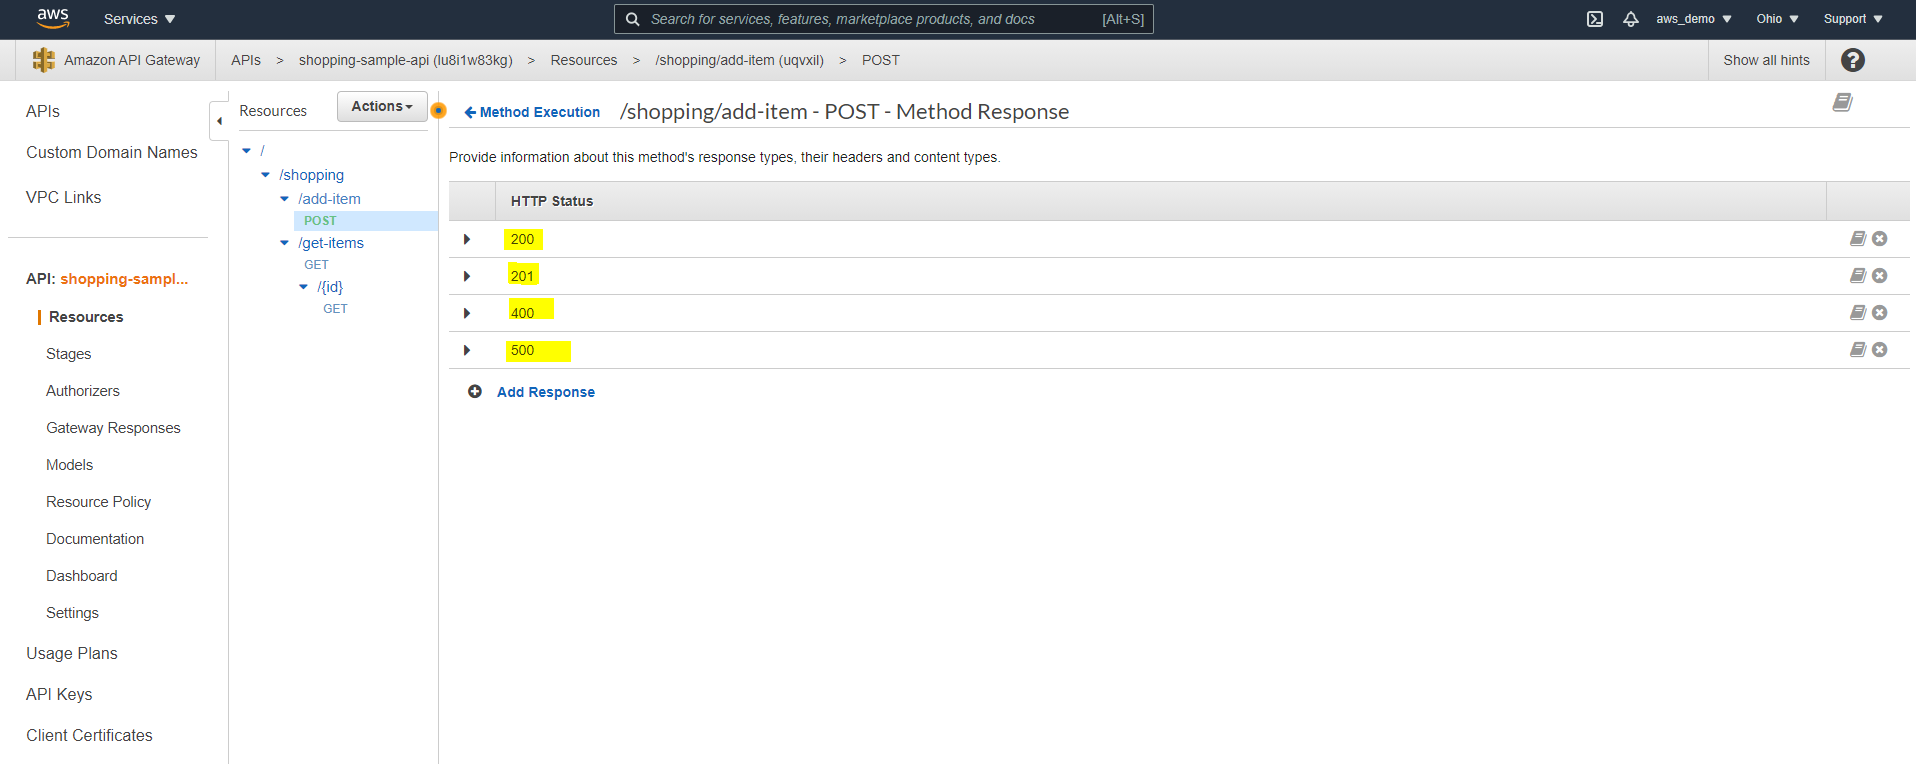Image resolution: width=1916 pixels, height=764 pixels.
Task: Collapse the /shopping tree node
Action: coord(265,175)
